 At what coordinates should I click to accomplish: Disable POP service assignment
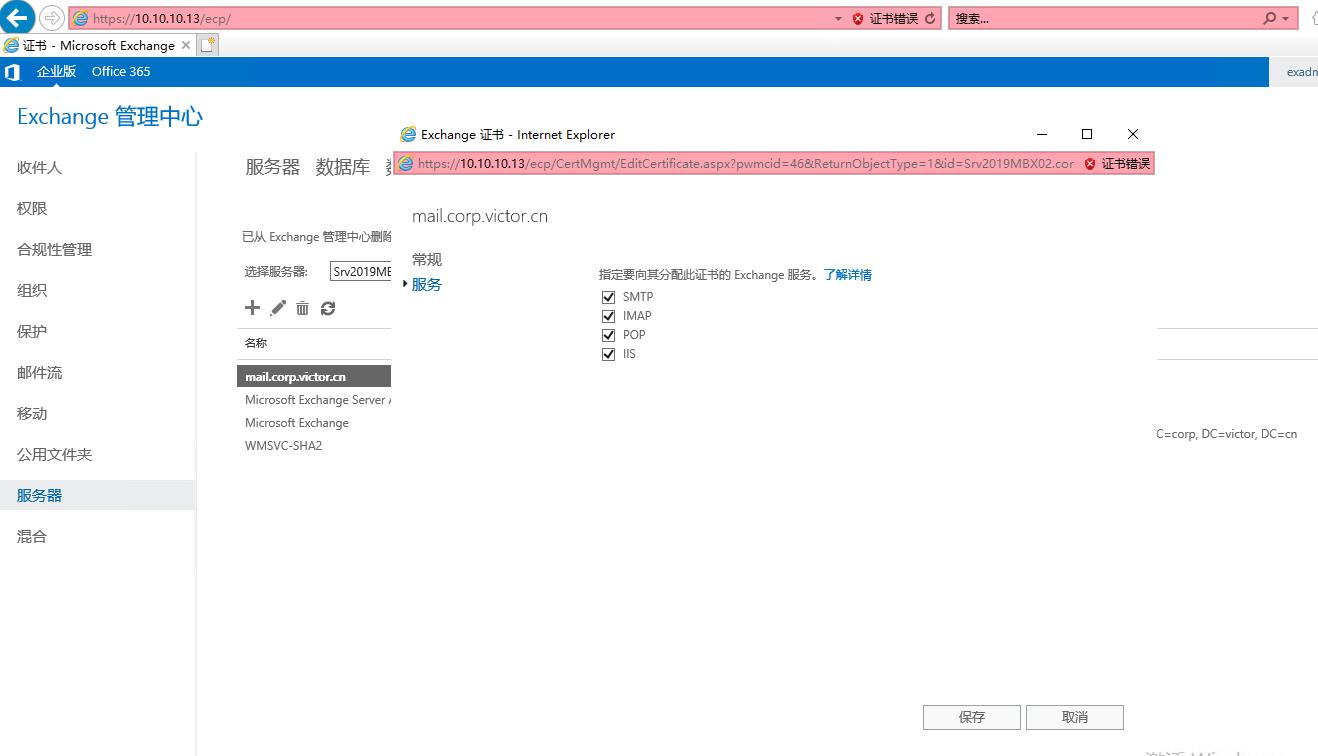[609, 334]
